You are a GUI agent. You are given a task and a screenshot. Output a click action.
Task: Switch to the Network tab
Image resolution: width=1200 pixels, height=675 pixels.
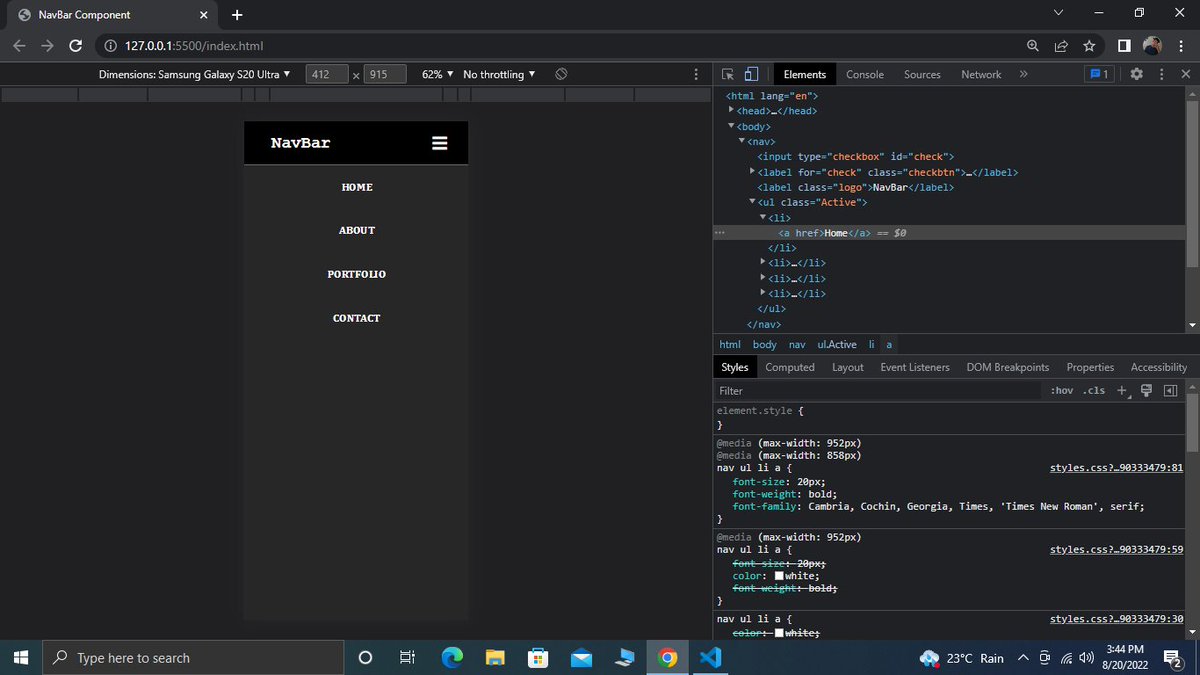coord(981,74)
